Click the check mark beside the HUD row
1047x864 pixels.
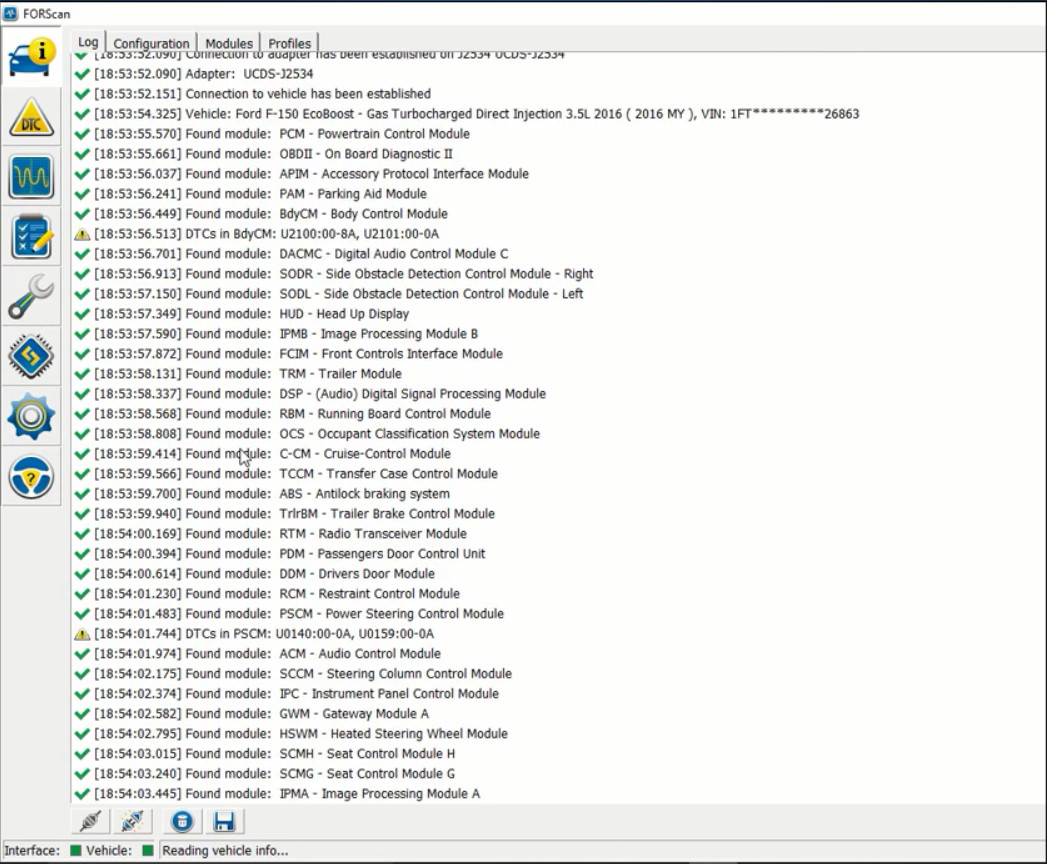(82, 314)
